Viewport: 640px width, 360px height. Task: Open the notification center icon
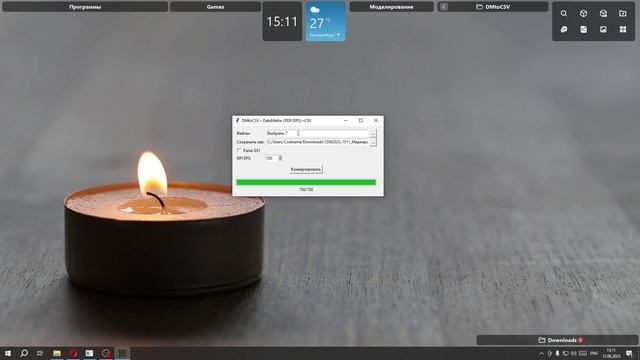coord(629,353)
